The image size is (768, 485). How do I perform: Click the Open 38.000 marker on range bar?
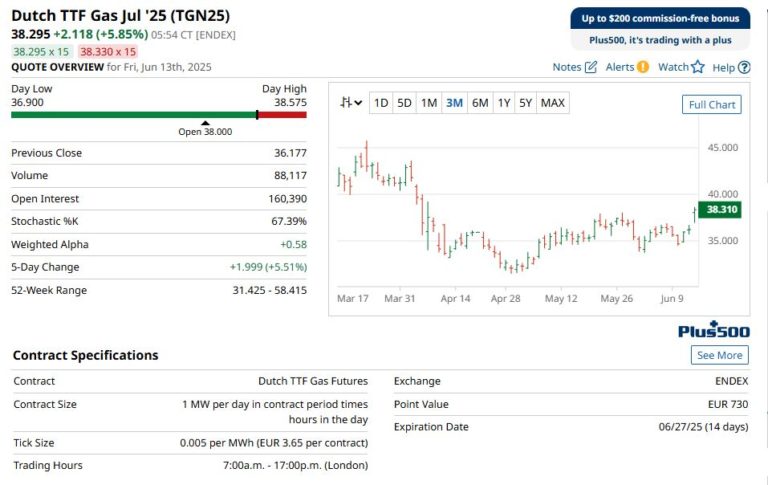[x=205, y=128]
